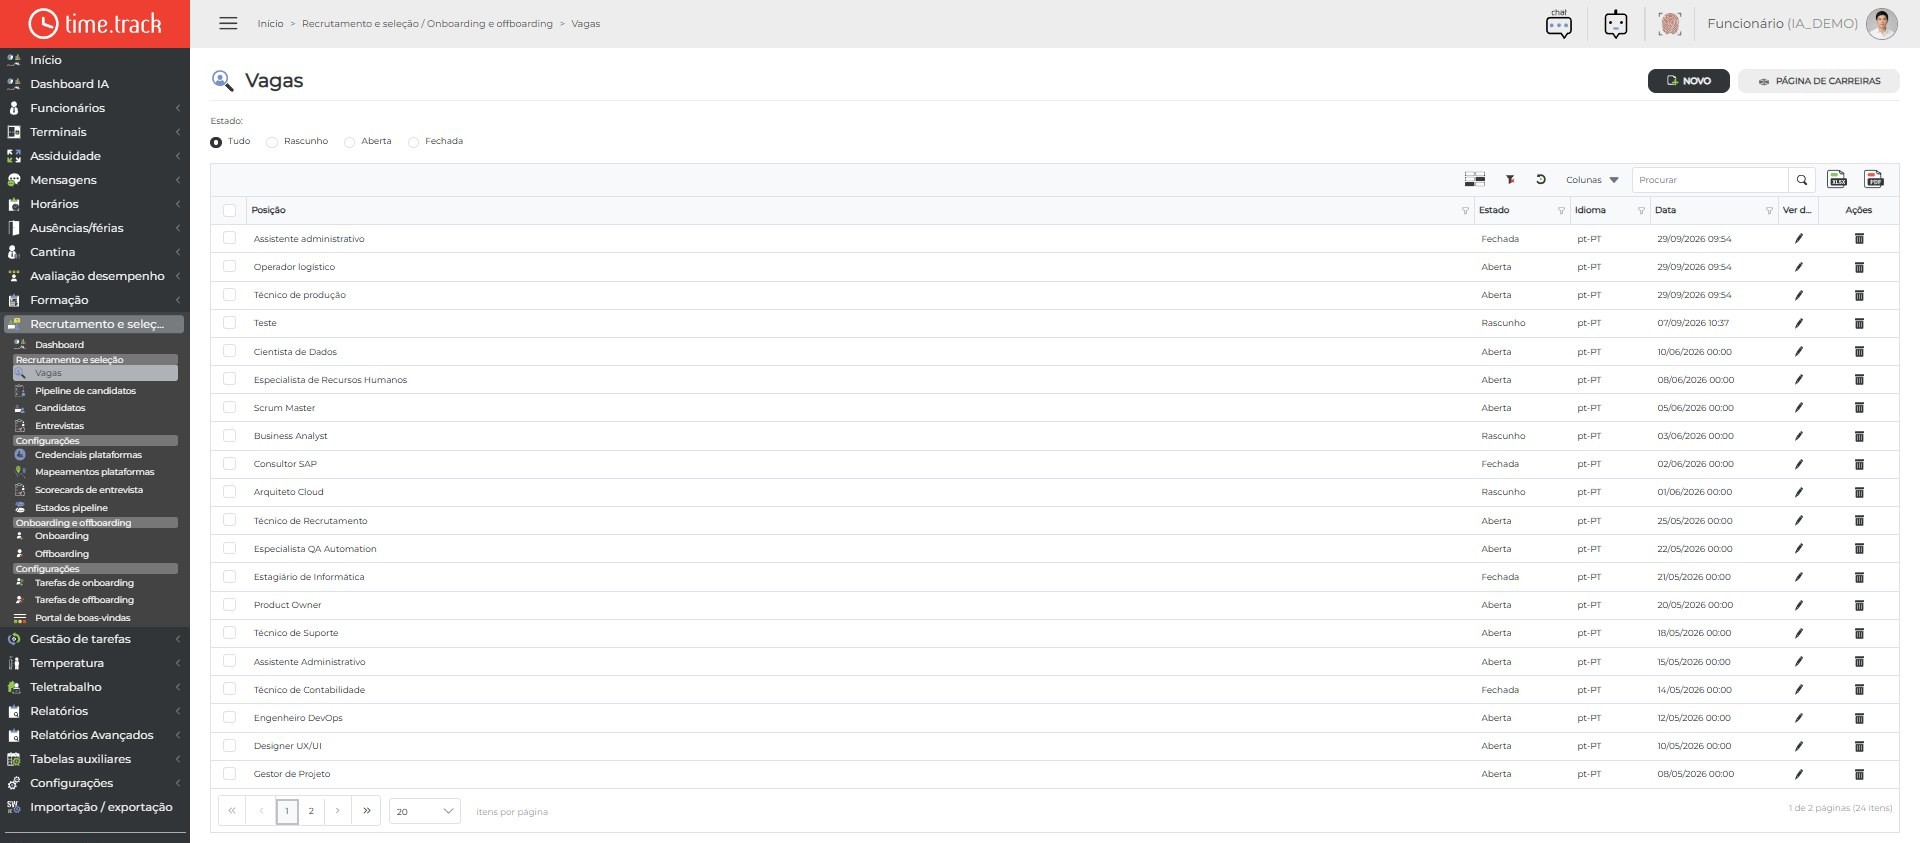Select the Aberta state radio button
The image size is (1920, 843).
pyautogui.click(x=350, y=142)
